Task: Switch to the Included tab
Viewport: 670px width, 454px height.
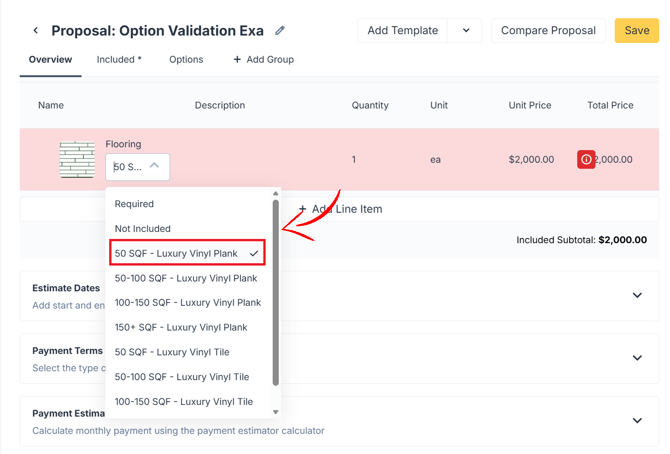Action: click(x=119, y=59)
